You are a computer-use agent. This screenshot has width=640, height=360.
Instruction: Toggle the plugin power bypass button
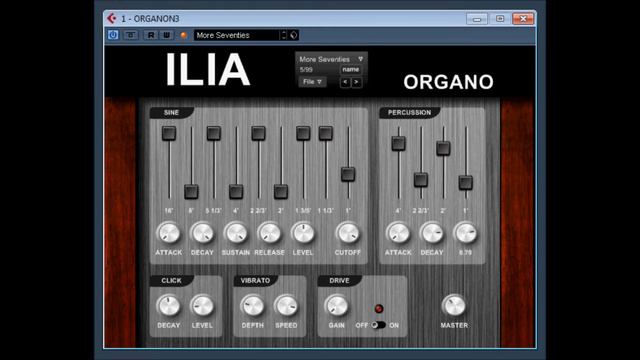(x=113, y=35)
